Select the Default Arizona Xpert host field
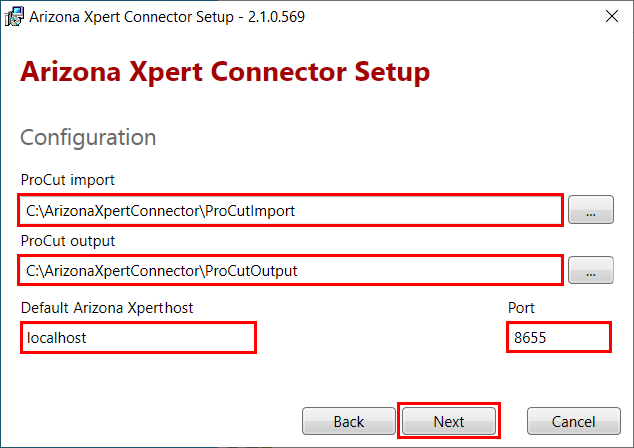 coord(138,338)
